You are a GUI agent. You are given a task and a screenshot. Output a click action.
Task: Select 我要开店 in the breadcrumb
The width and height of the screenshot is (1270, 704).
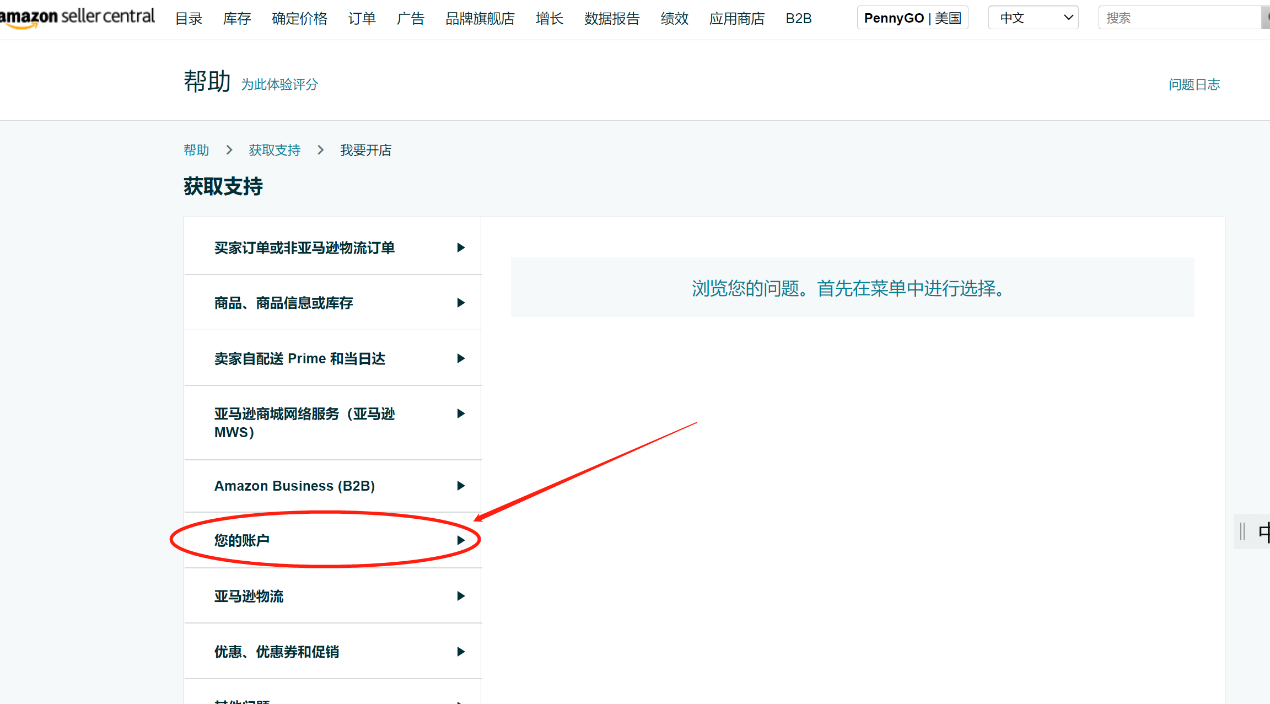(366, 150)
